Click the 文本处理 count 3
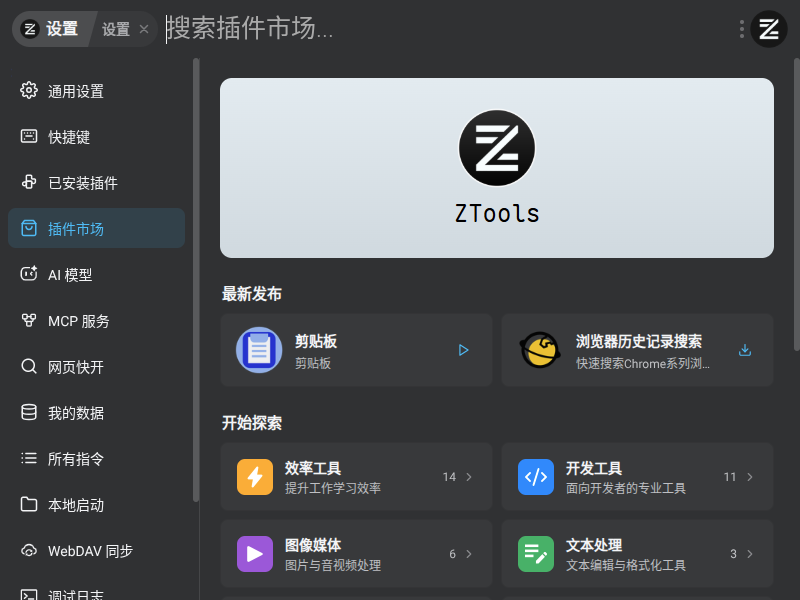The image size is (800, 600). tap(733, 554)
